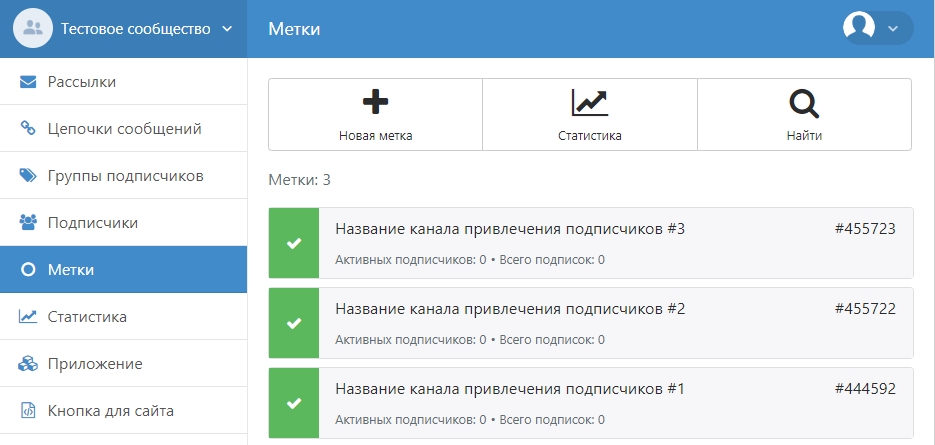
Task: Open the user avatar dropdown menu
Action: (877, 28)
